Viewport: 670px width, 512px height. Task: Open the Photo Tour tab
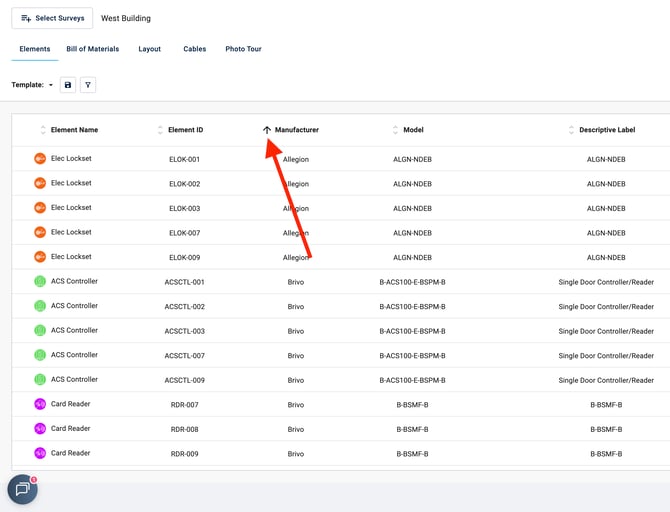tap(243, 49)
